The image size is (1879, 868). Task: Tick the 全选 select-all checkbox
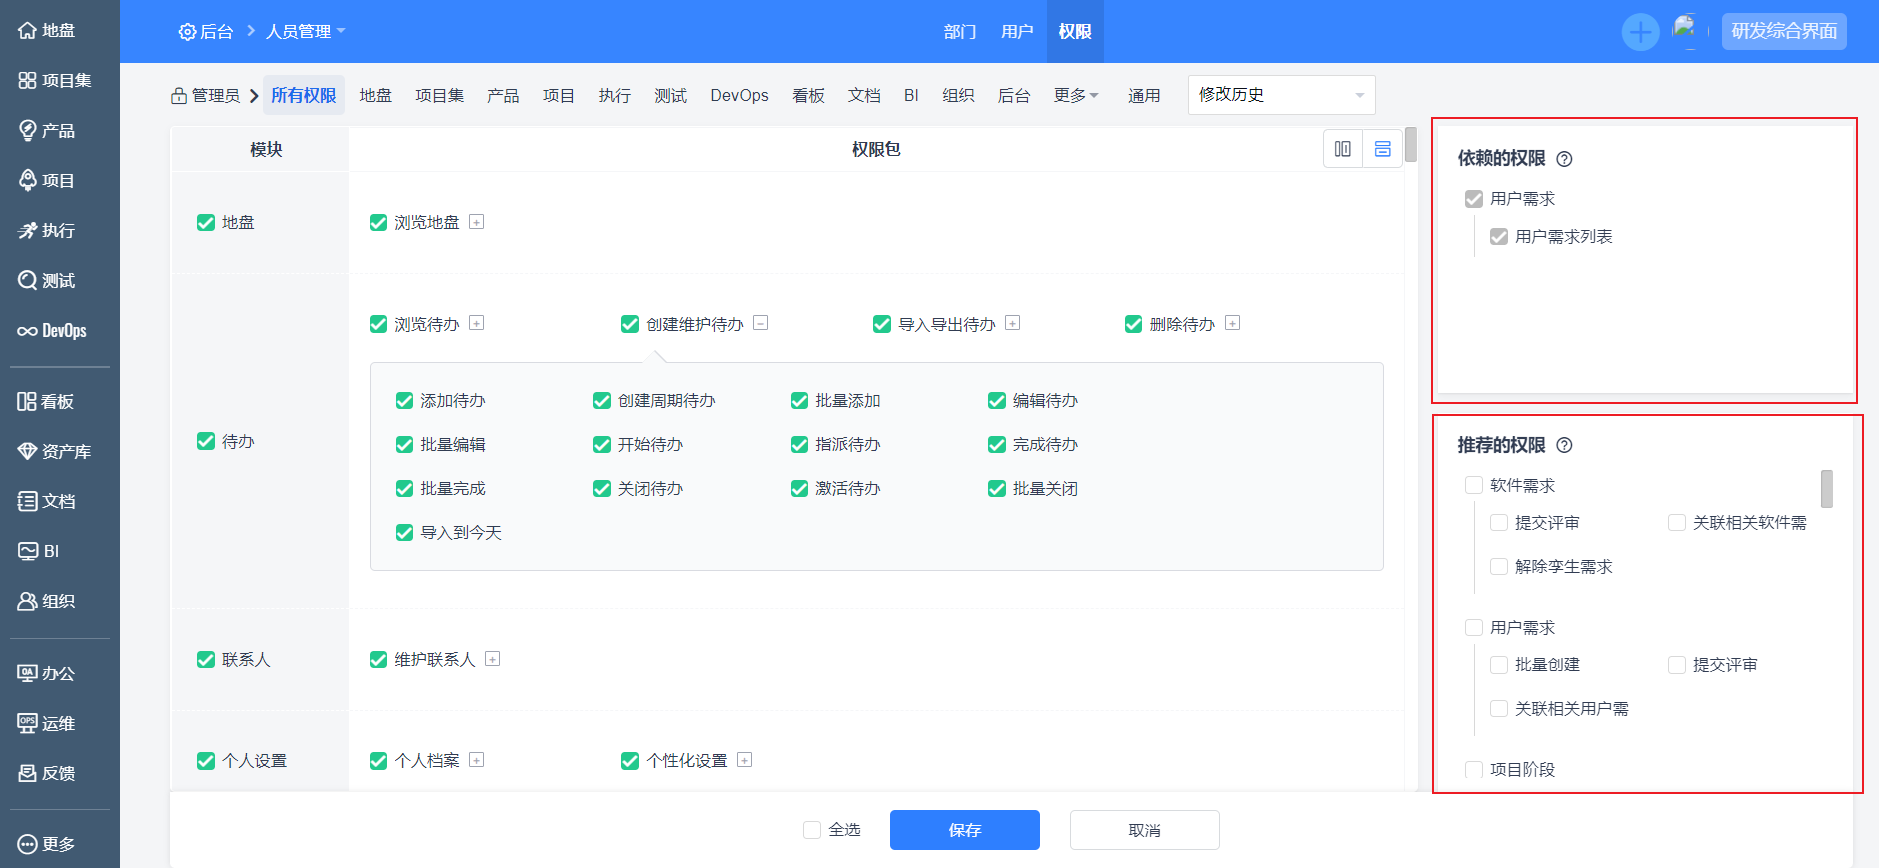click(x=812, y=830)
